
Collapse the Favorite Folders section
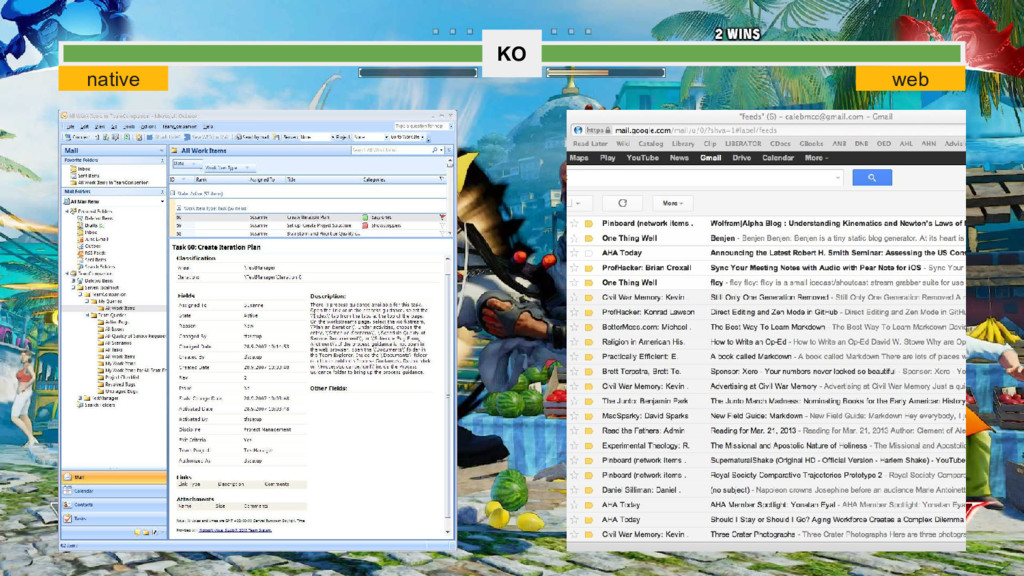tap(162, 161)
